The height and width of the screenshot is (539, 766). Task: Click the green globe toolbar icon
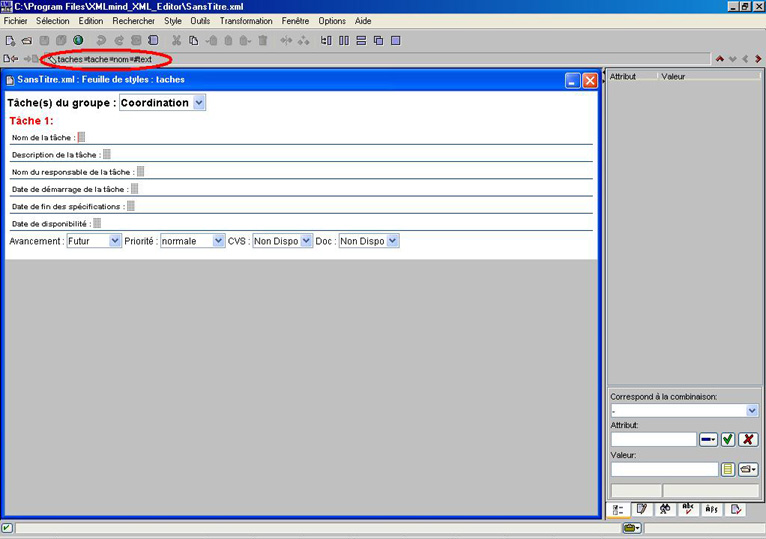[x=78, y=41]
